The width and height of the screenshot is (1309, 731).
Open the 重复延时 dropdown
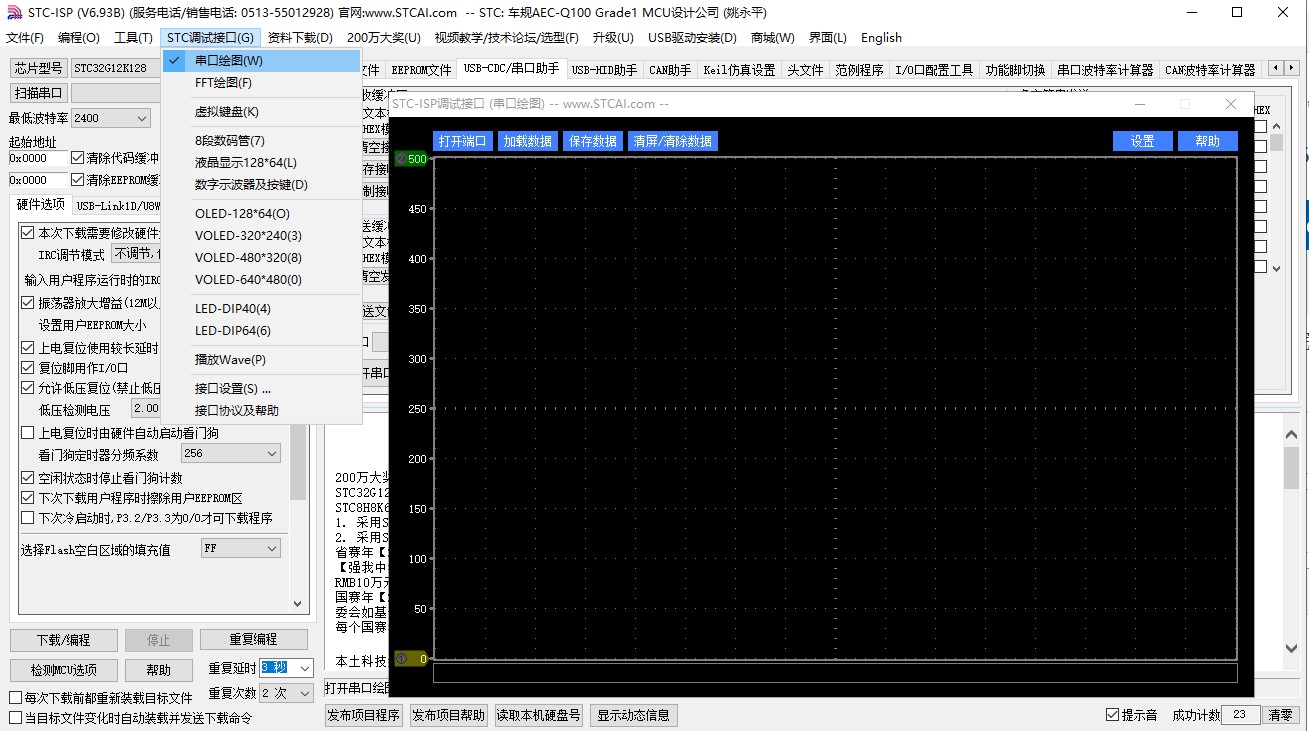(305, 668)
